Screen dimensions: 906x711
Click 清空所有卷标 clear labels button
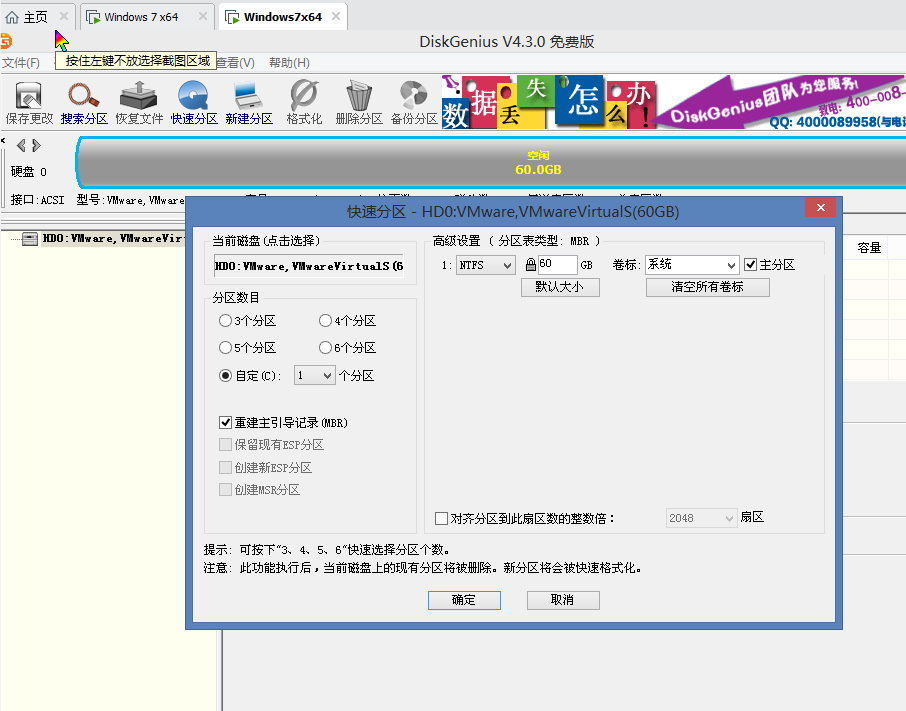pyautogui.click(x=707, y=287)
